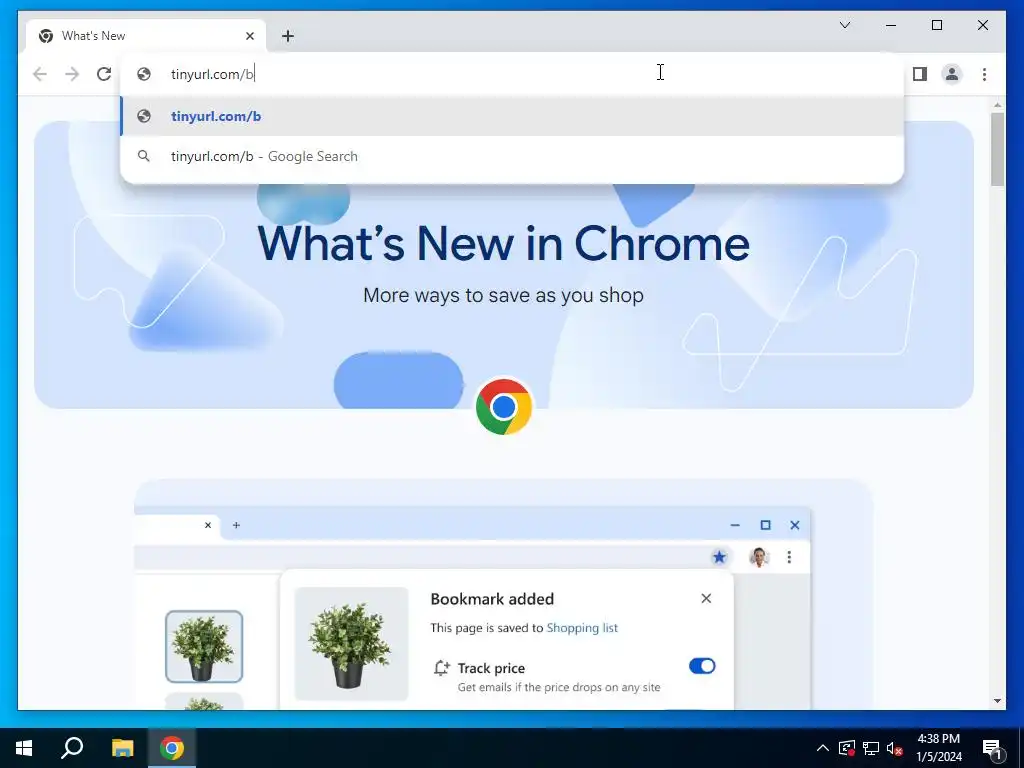Image resolution: width=1024 pixels, height=768 pixels.
Task: Open the Shopping list link
Action: click(x=582, y=628)
